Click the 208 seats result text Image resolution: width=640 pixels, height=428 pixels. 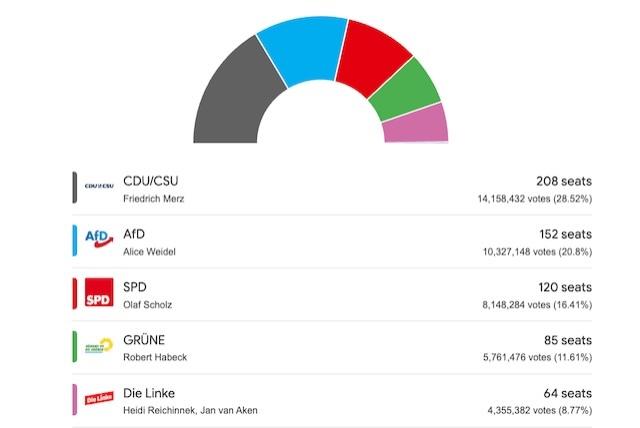564,181
